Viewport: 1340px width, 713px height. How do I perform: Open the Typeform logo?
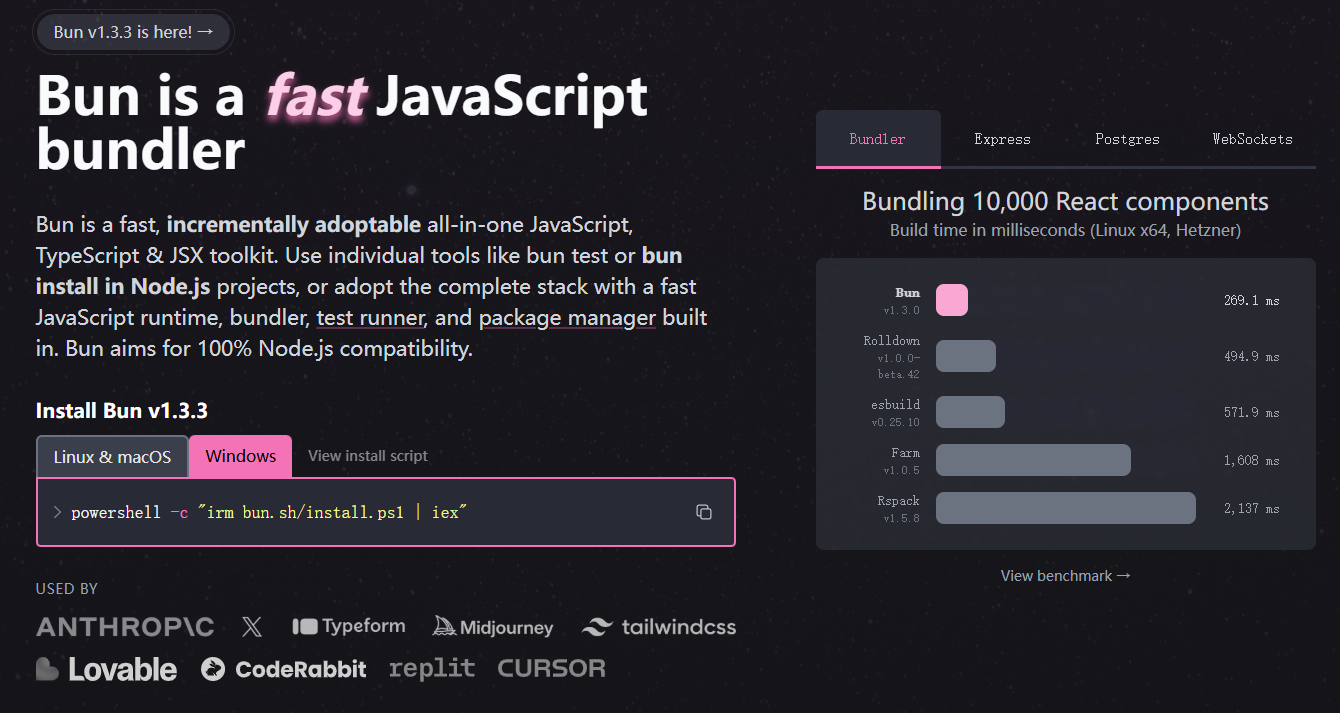click(349, 626)
